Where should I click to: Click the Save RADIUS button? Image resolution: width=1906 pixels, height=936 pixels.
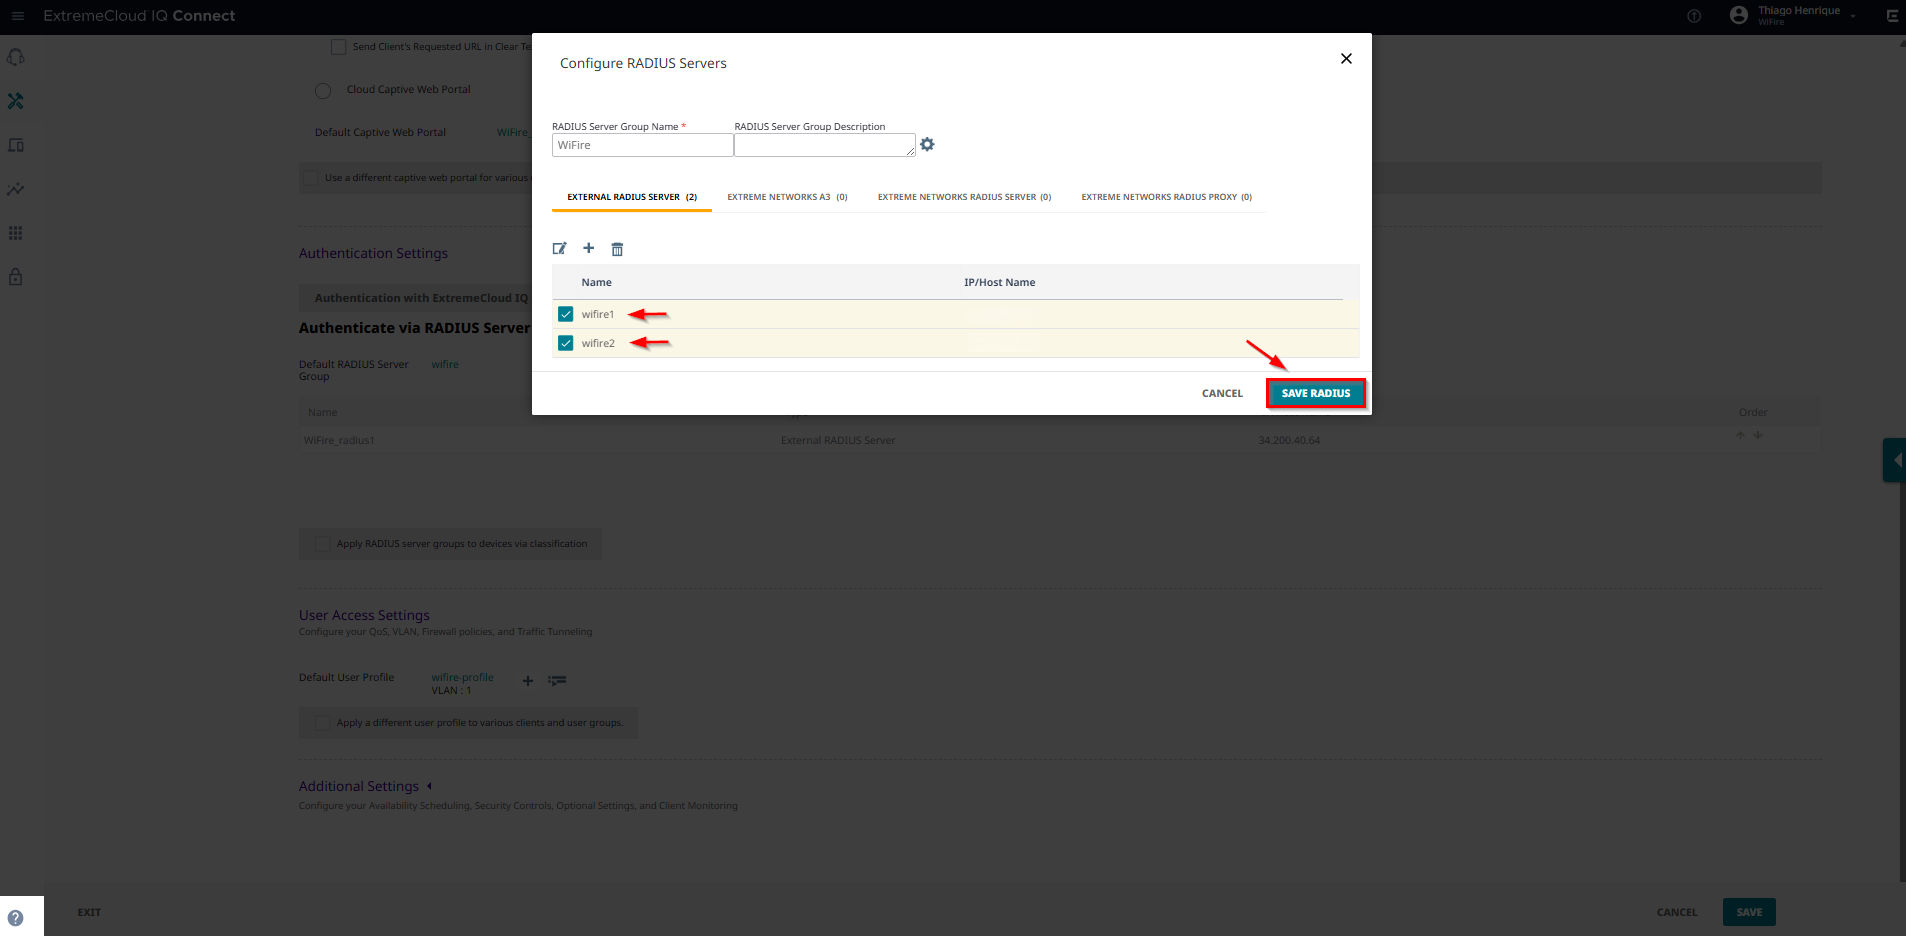tap(1316, 394)
